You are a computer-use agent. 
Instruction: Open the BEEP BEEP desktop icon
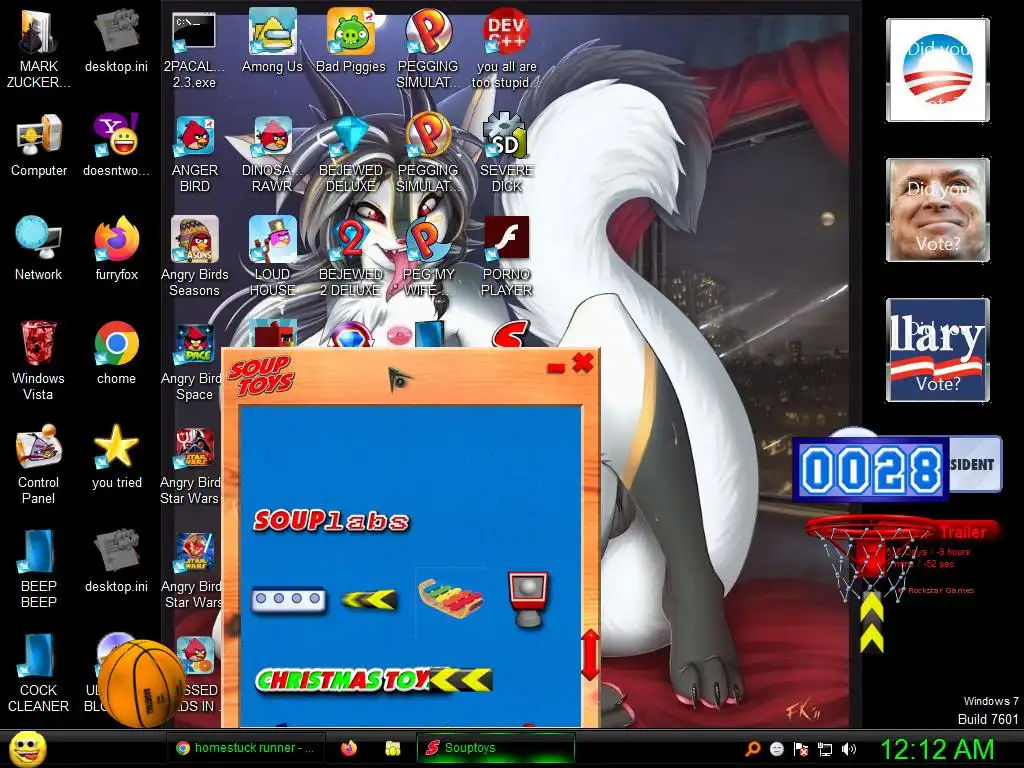(38, 568)
